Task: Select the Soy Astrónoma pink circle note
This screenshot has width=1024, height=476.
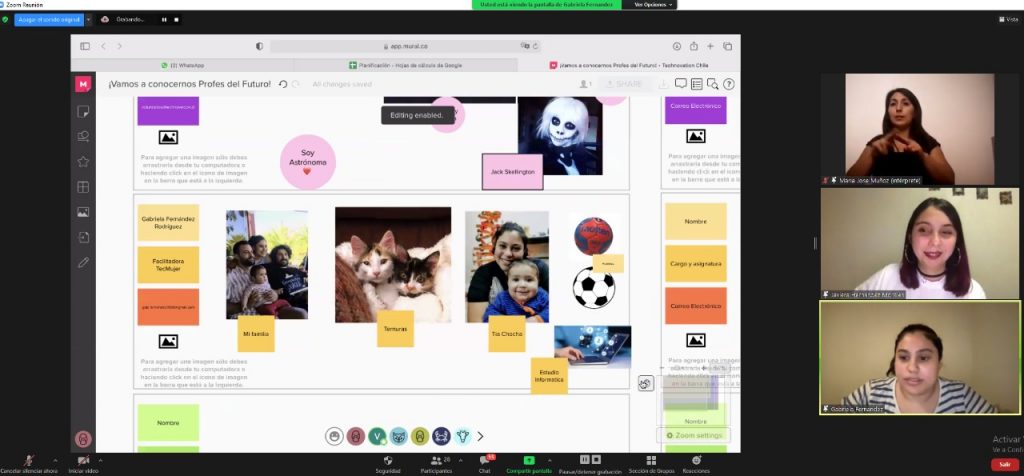Action: coord(308,162)
